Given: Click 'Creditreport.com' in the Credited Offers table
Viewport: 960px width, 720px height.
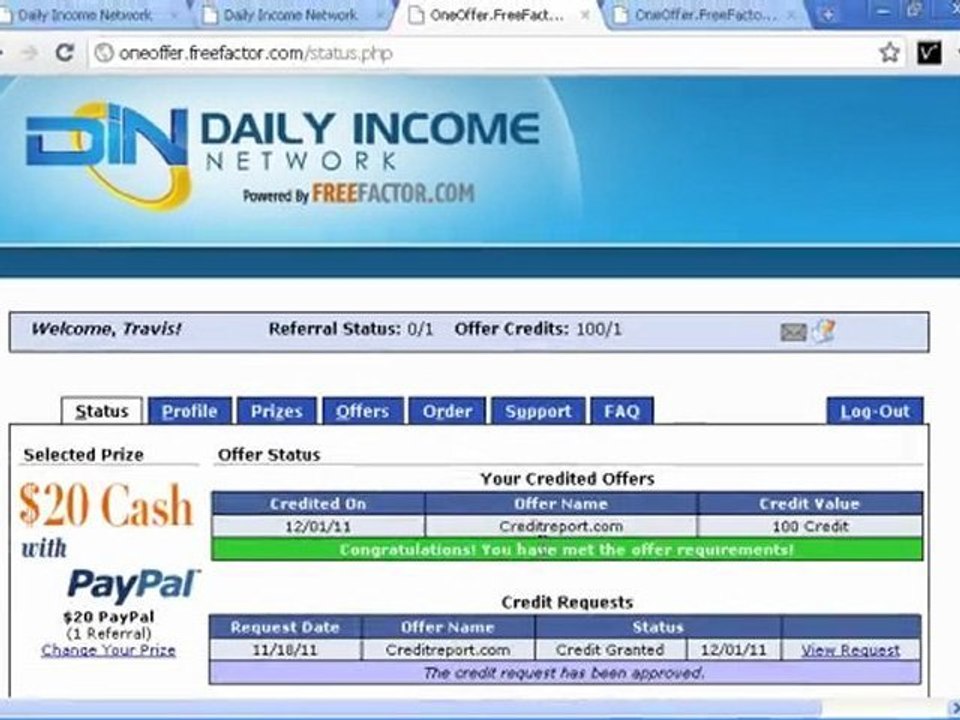Looking at the screenshot, I should coord(561,527).
